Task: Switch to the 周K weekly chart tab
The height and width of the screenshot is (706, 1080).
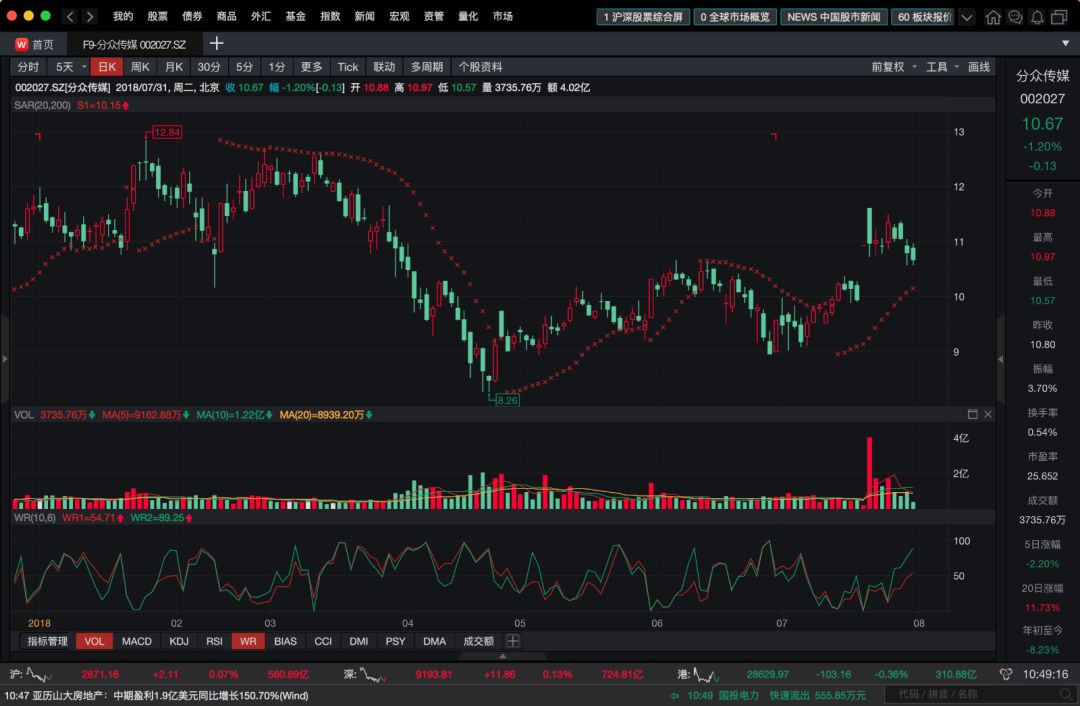Action: click(140, 67)
